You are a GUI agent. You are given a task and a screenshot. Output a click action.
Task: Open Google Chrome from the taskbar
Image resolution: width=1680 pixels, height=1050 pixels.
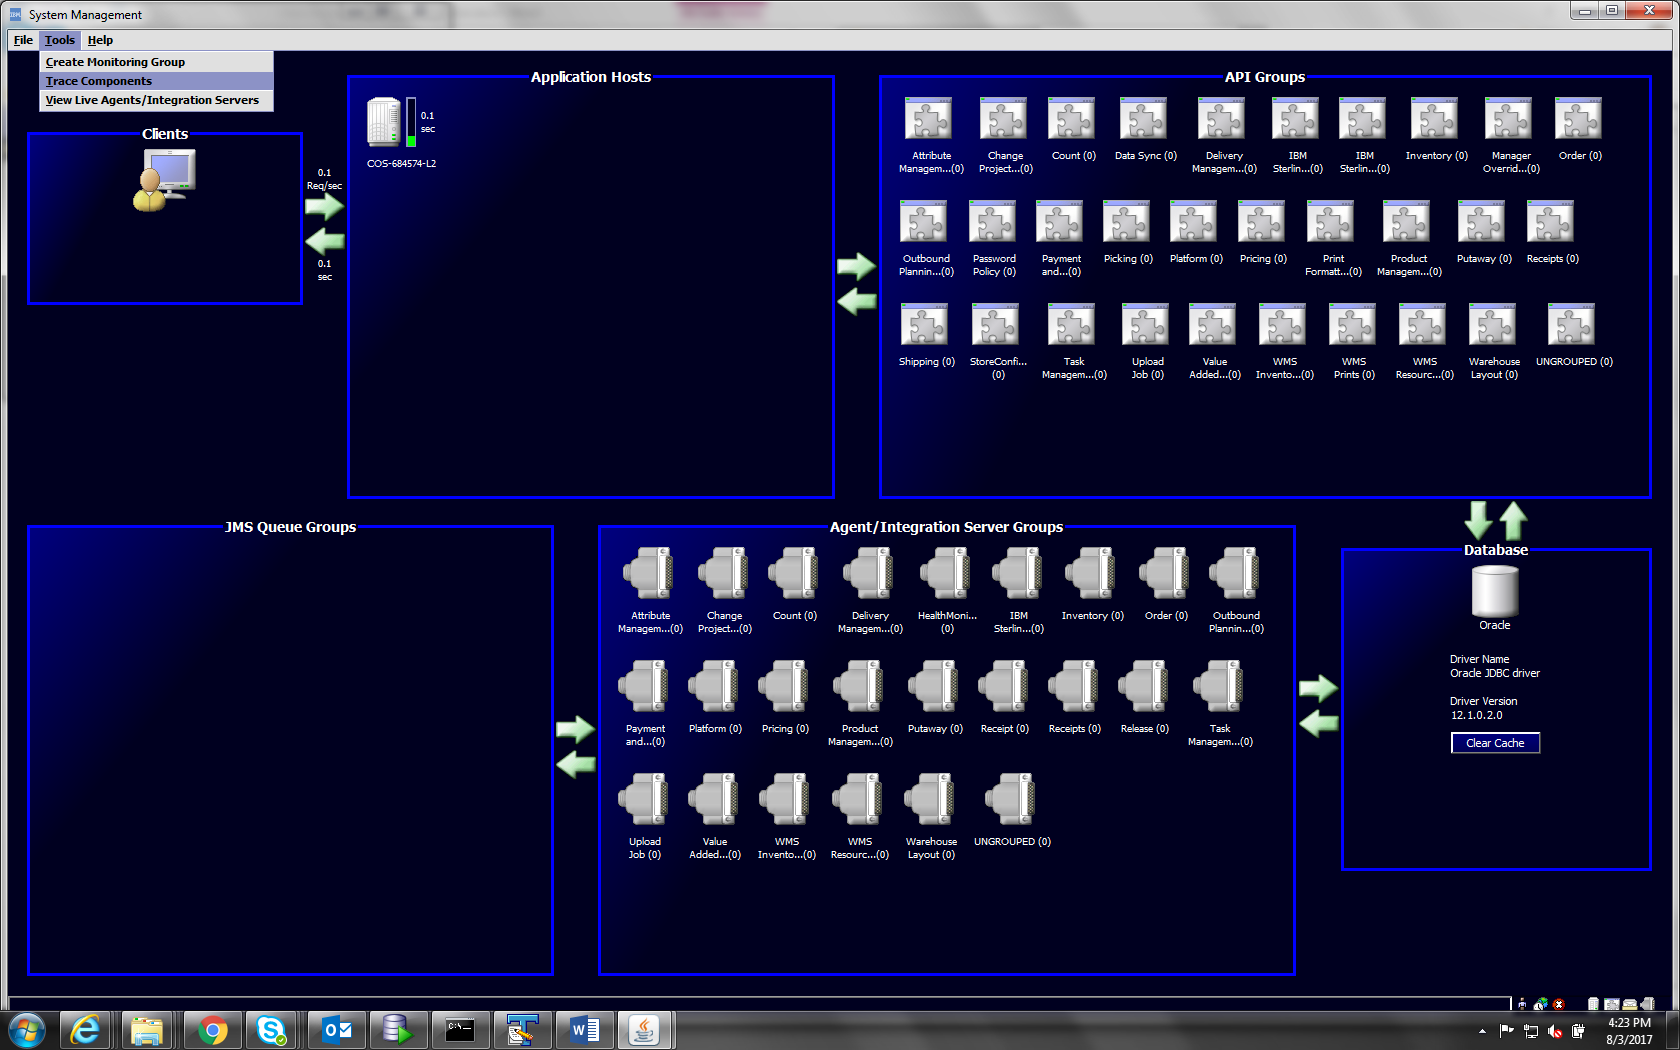(x=212, y=1029)
